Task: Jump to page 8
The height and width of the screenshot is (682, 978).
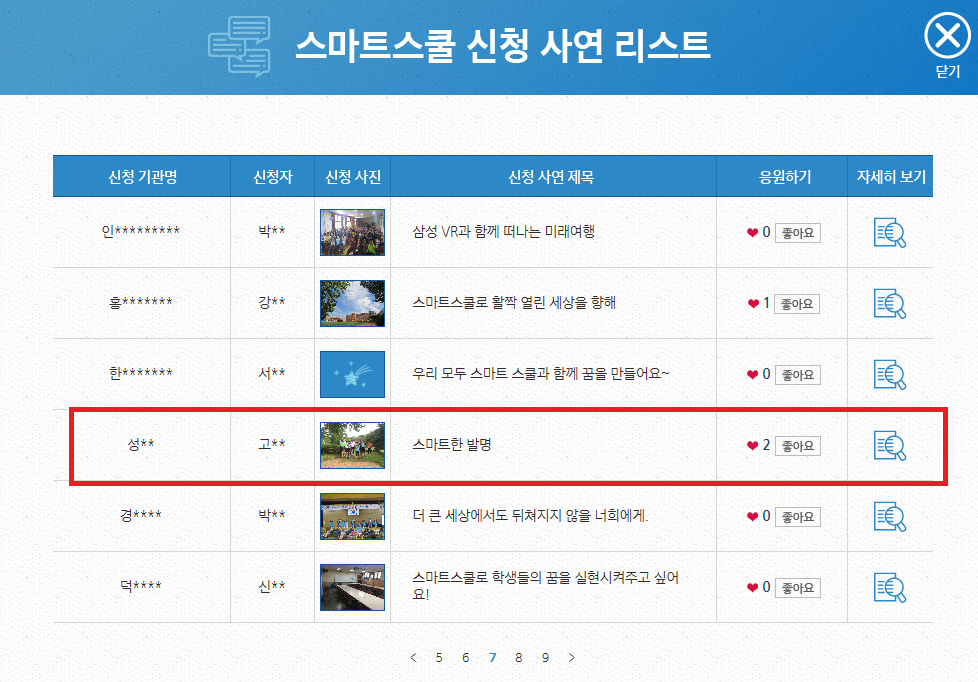Action: [518, 658]
